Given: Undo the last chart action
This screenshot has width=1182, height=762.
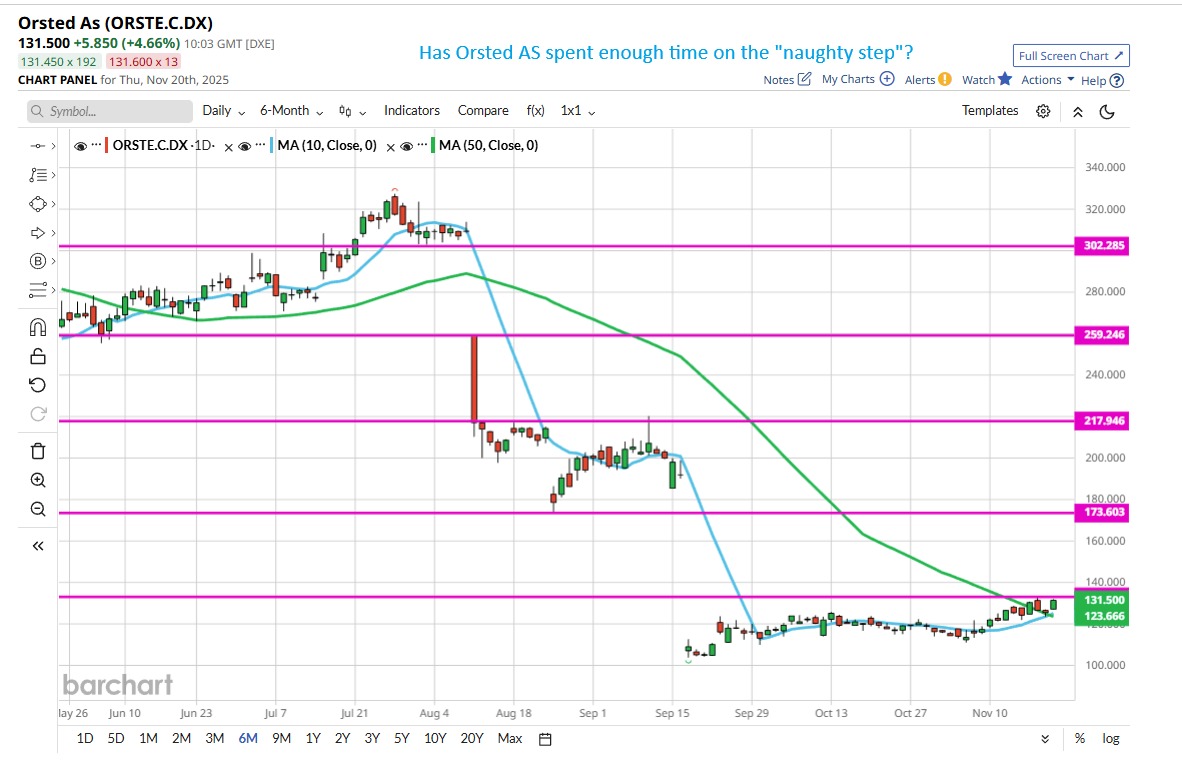Looking at the screenshot, I should tap(38, 385).
